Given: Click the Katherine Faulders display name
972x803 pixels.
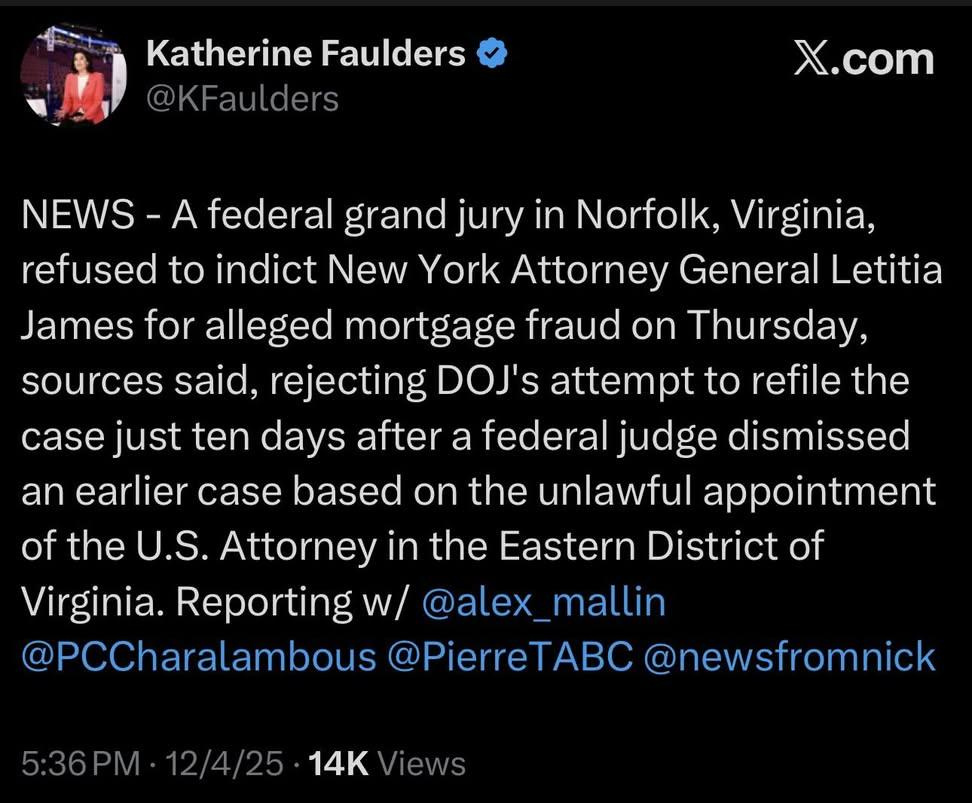Looking at the screenshot, I should click(306, 53).
